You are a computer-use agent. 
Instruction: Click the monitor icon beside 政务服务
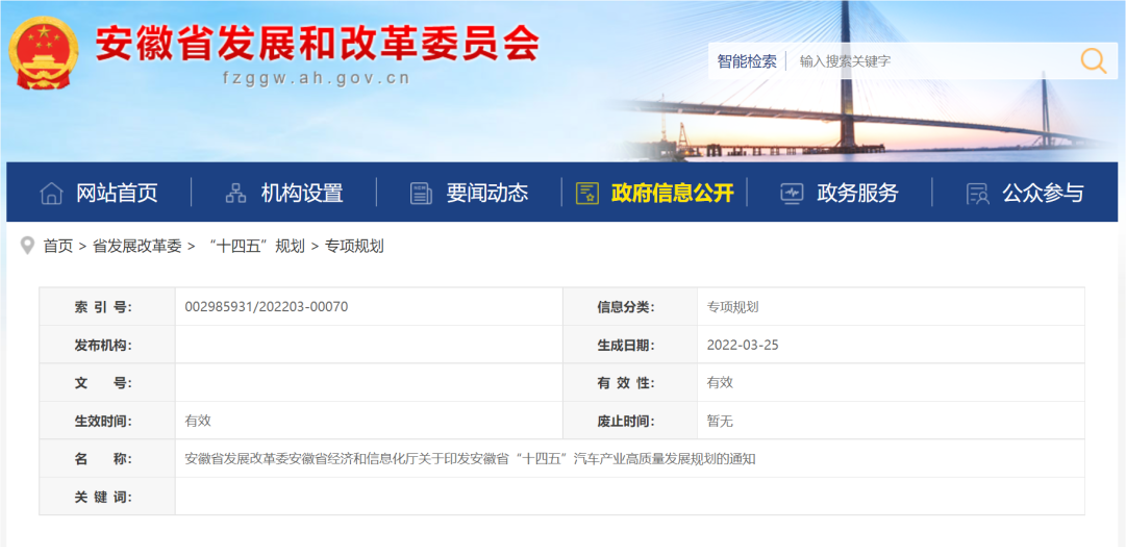pyautogui.click(x=791, y=193)
